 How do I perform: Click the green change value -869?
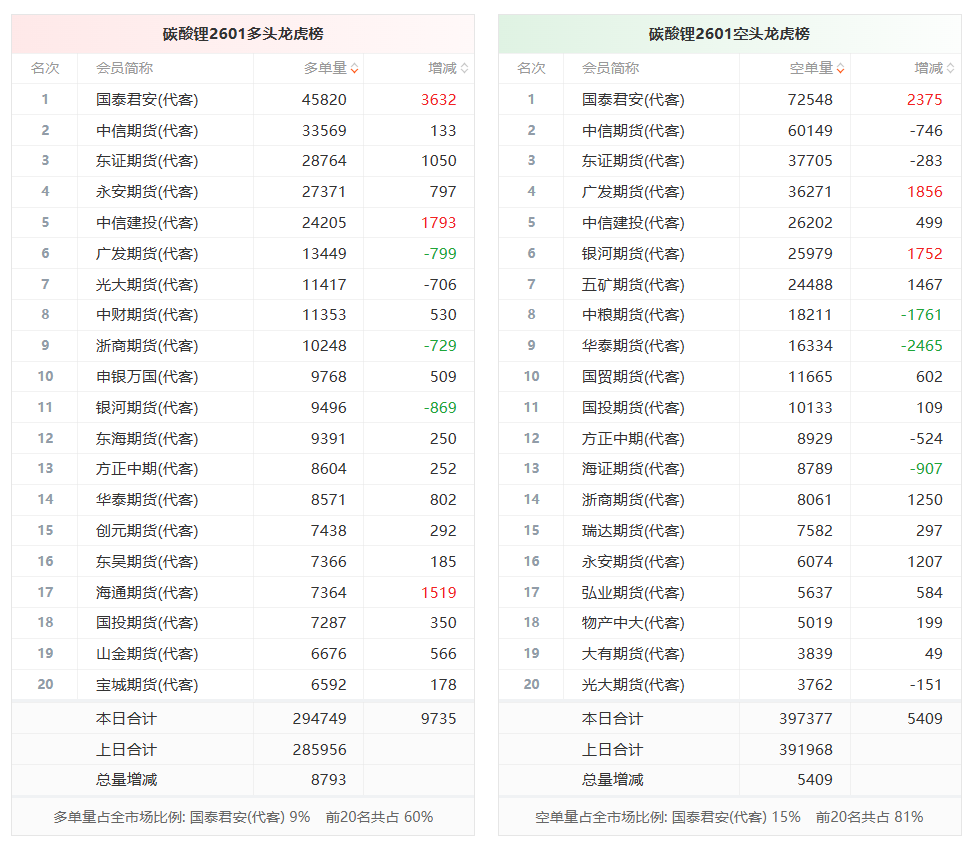click(x=440, y=408)
